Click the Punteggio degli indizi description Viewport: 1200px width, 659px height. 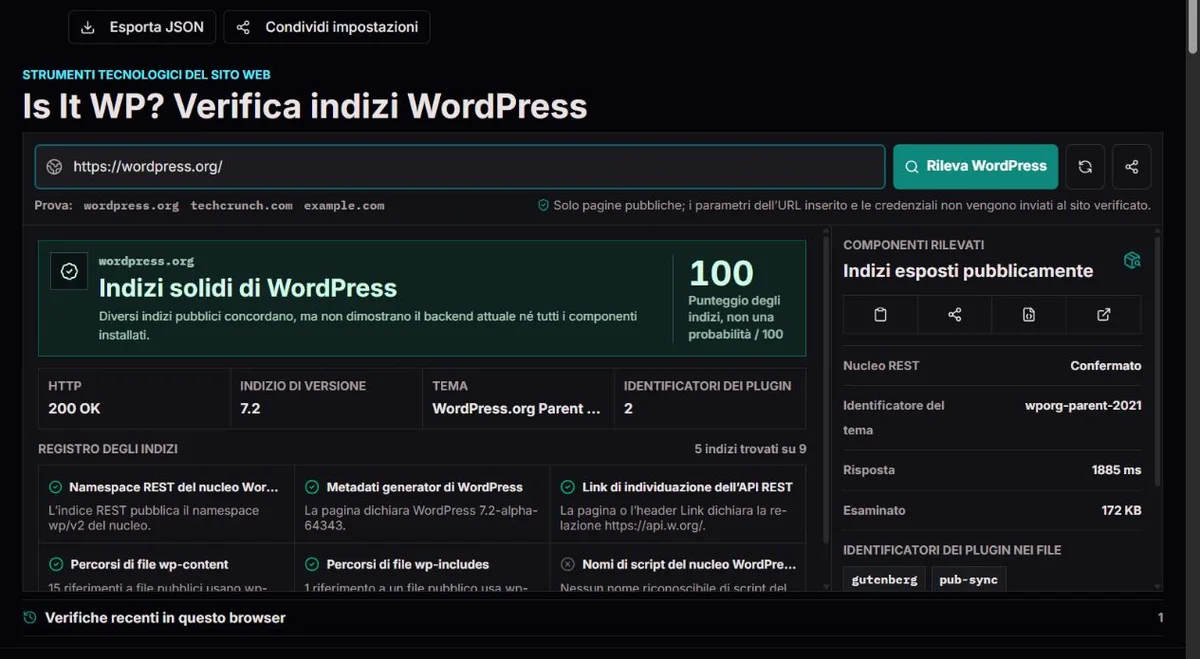(736, 317)
